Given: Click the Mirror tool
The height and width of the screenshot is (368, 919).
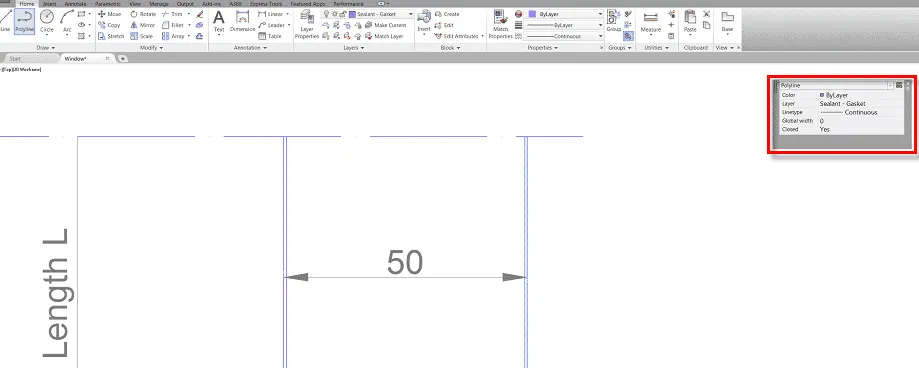Looking at the screenshot, I should click(x=142, y=25).
